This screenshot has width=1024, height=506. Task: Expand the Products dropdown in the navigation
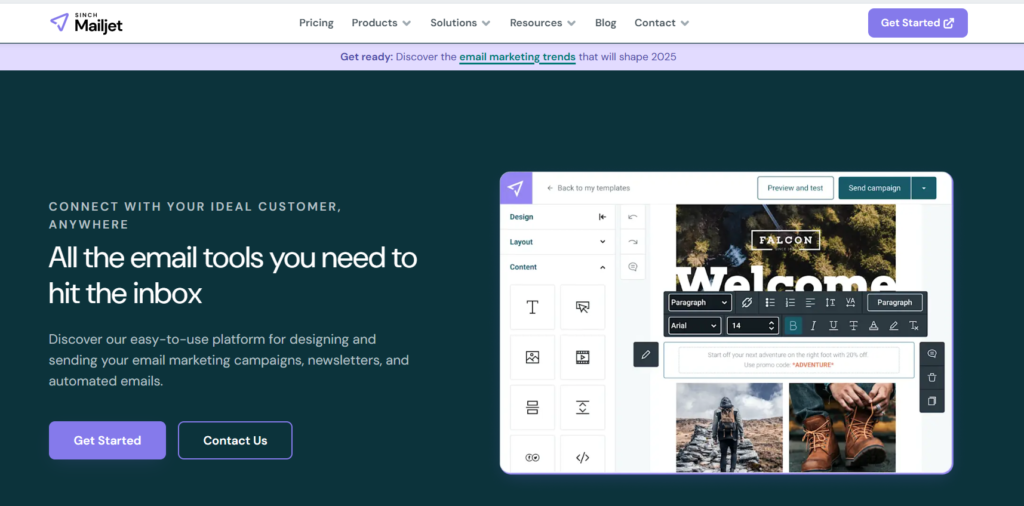click(x=381, y=23)
